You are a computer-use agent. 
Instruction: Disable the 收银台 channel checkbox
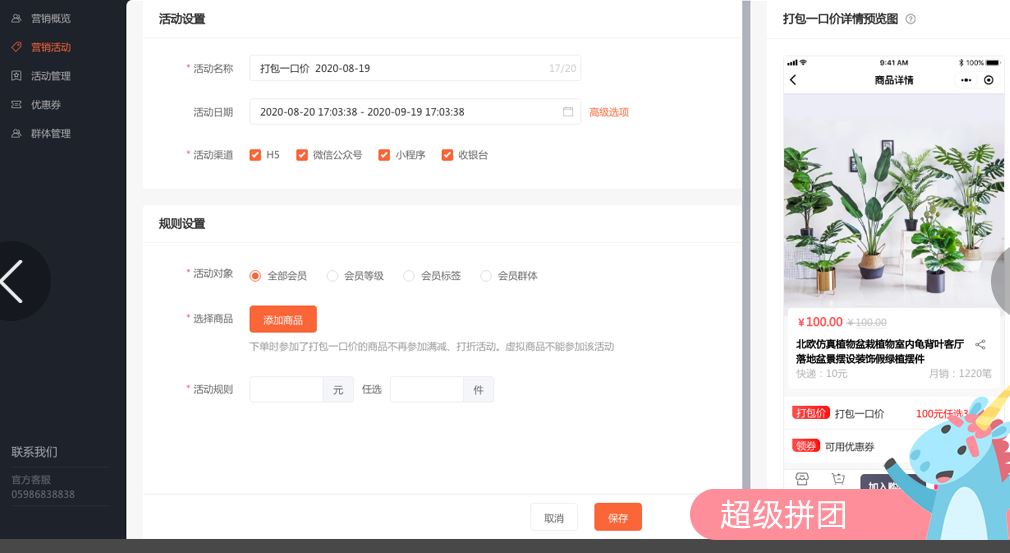point(447,155)
